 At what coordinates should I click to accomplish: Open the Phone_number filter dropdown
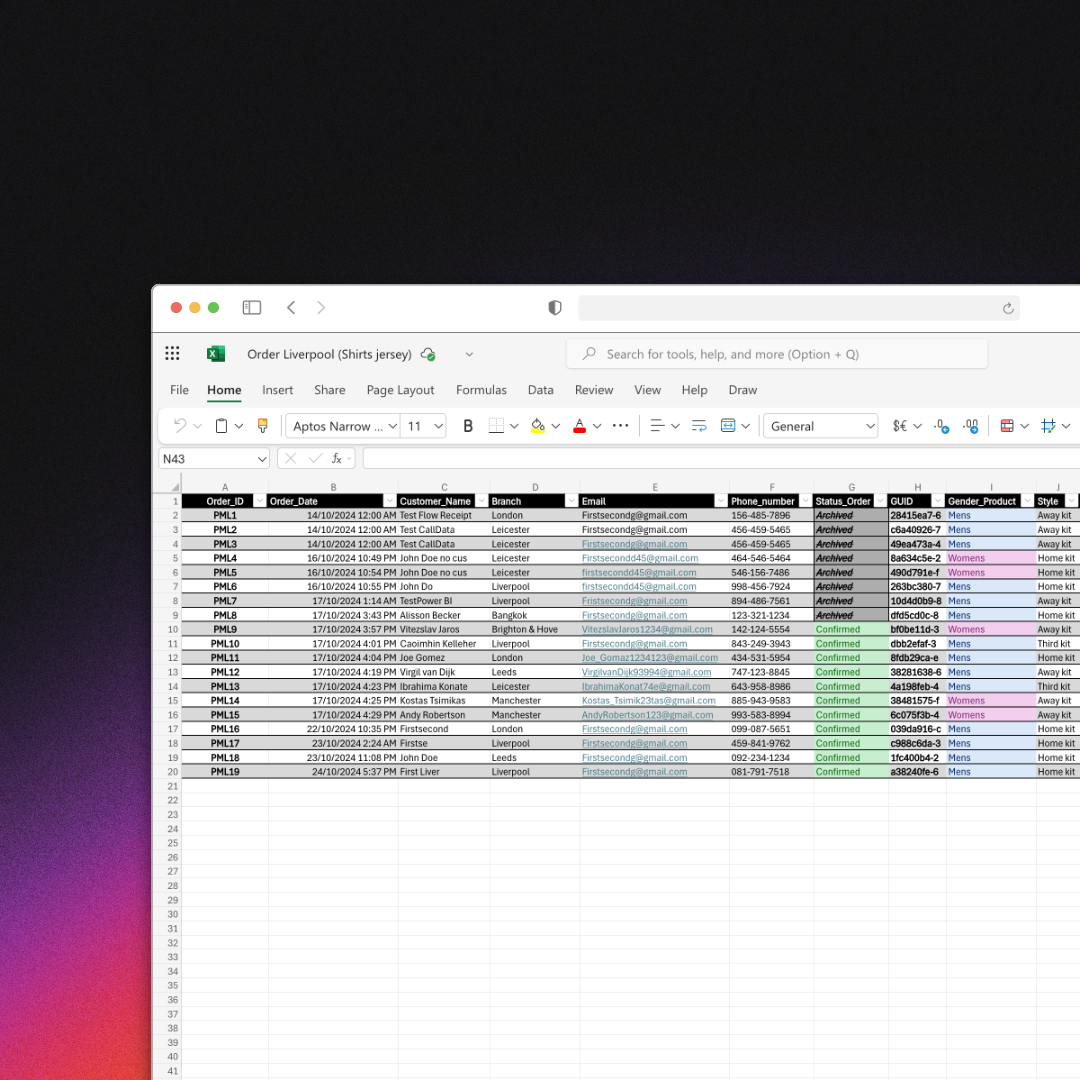point(805,501)
